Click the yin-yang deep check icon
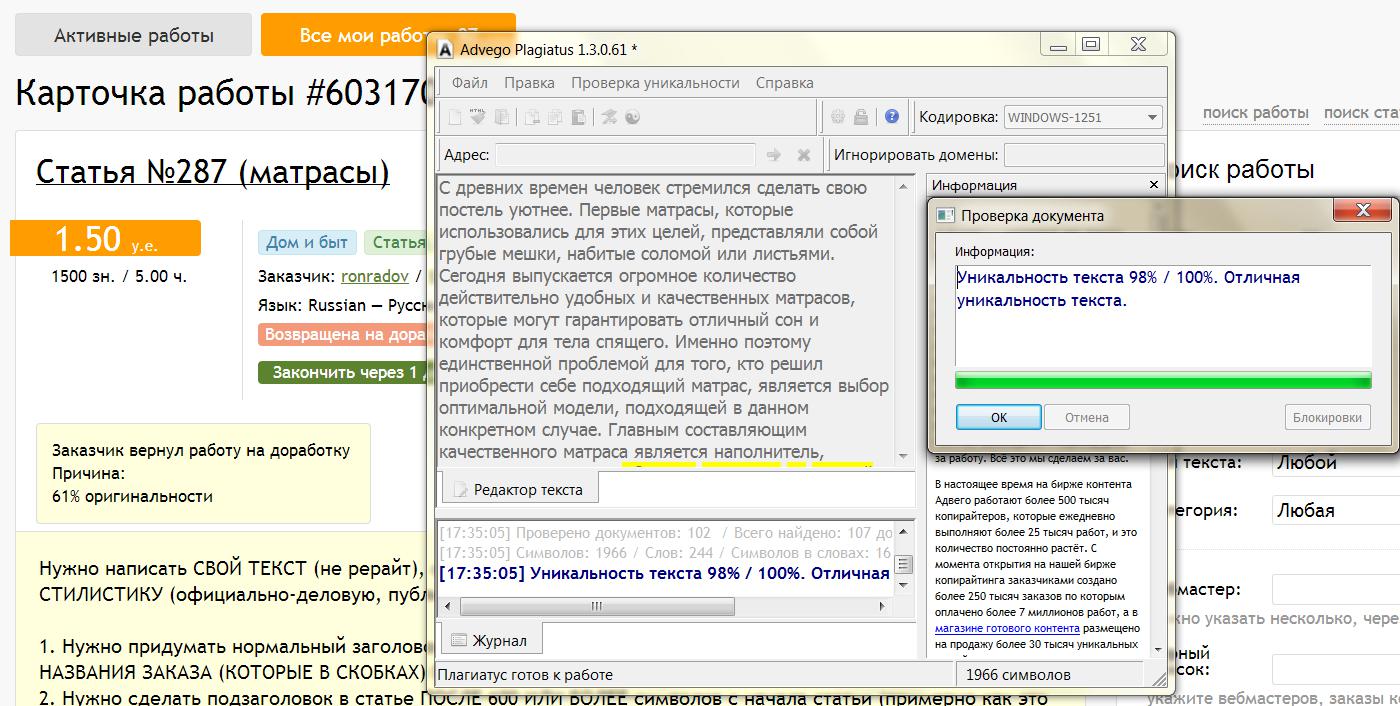 click(632, 117)
